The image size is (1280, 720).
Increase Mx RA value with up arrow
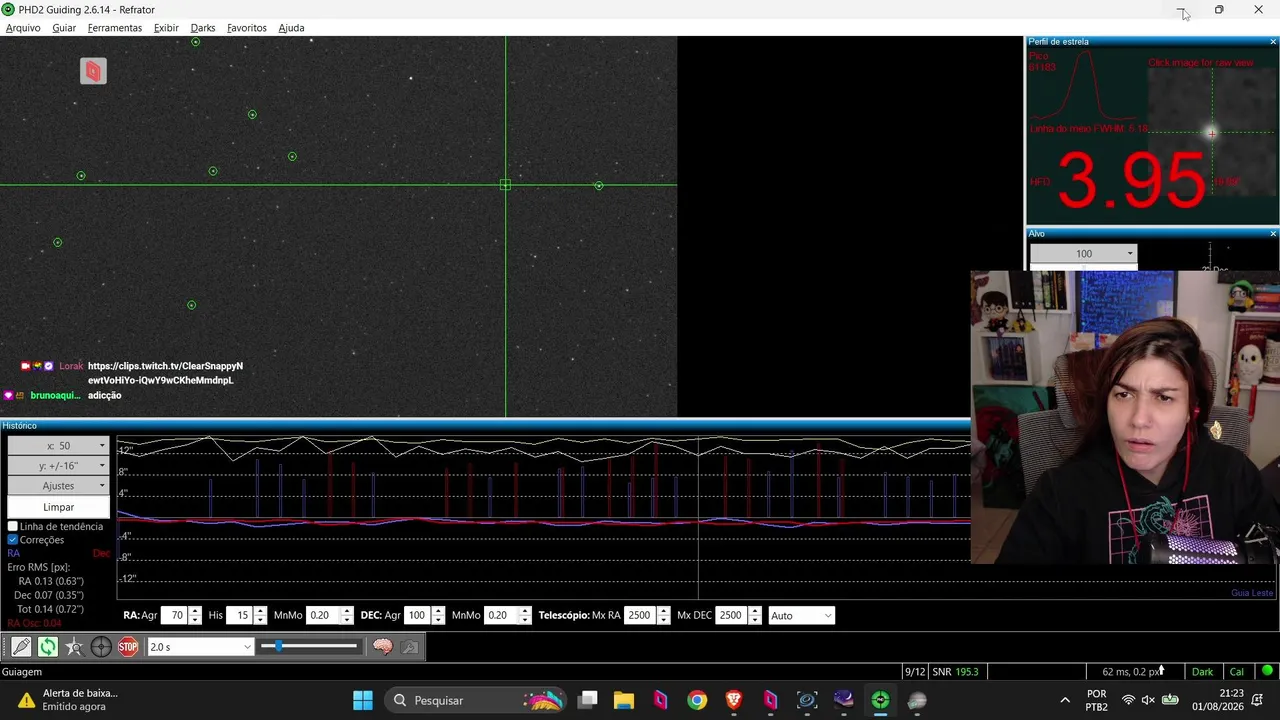[664, 611]
